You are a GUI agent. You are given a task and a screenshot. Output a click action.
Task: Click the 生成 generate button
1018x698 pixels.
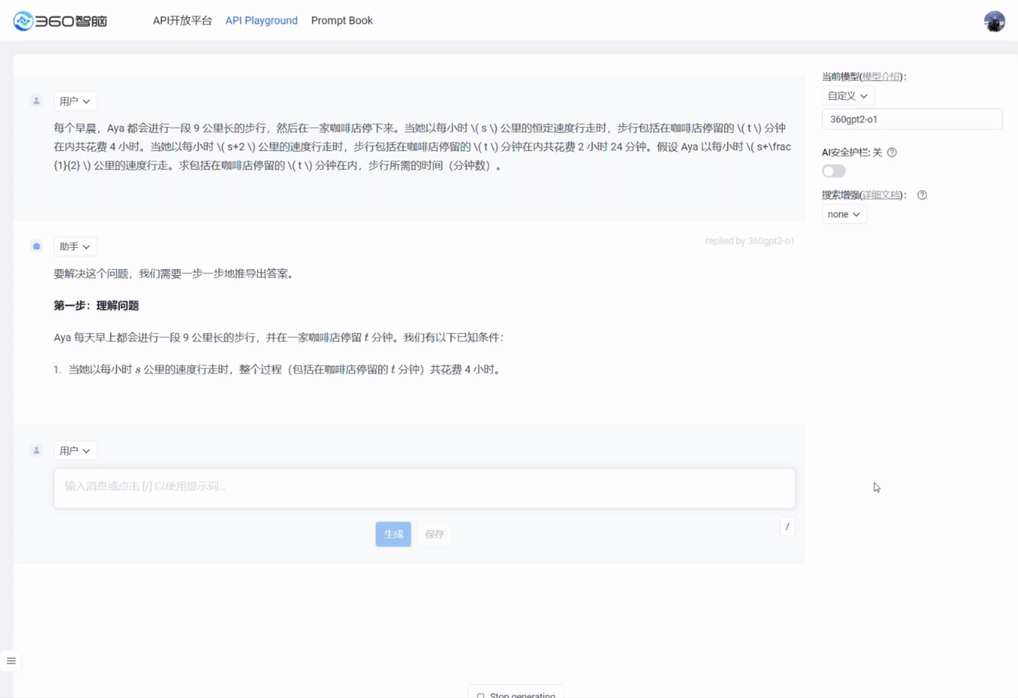tap(392, 534)
